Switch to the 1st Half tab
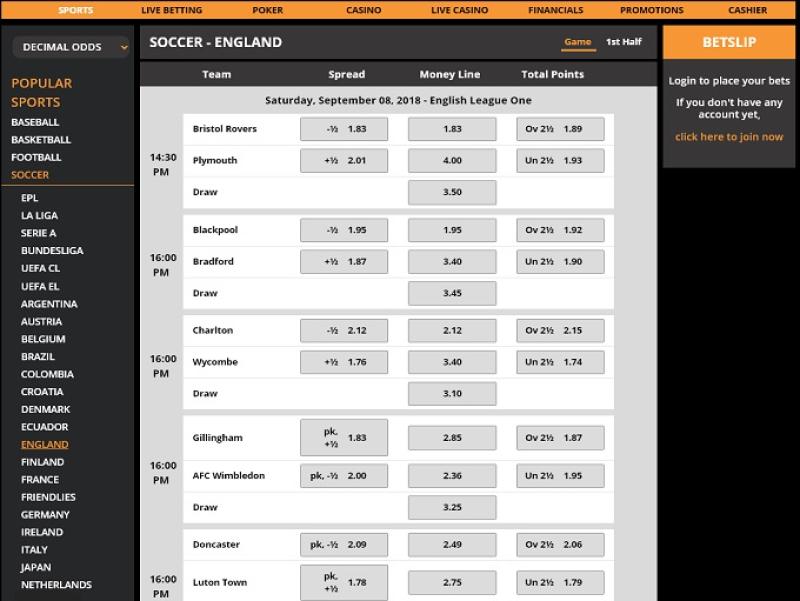800x601 pixels. pos(623,42)
